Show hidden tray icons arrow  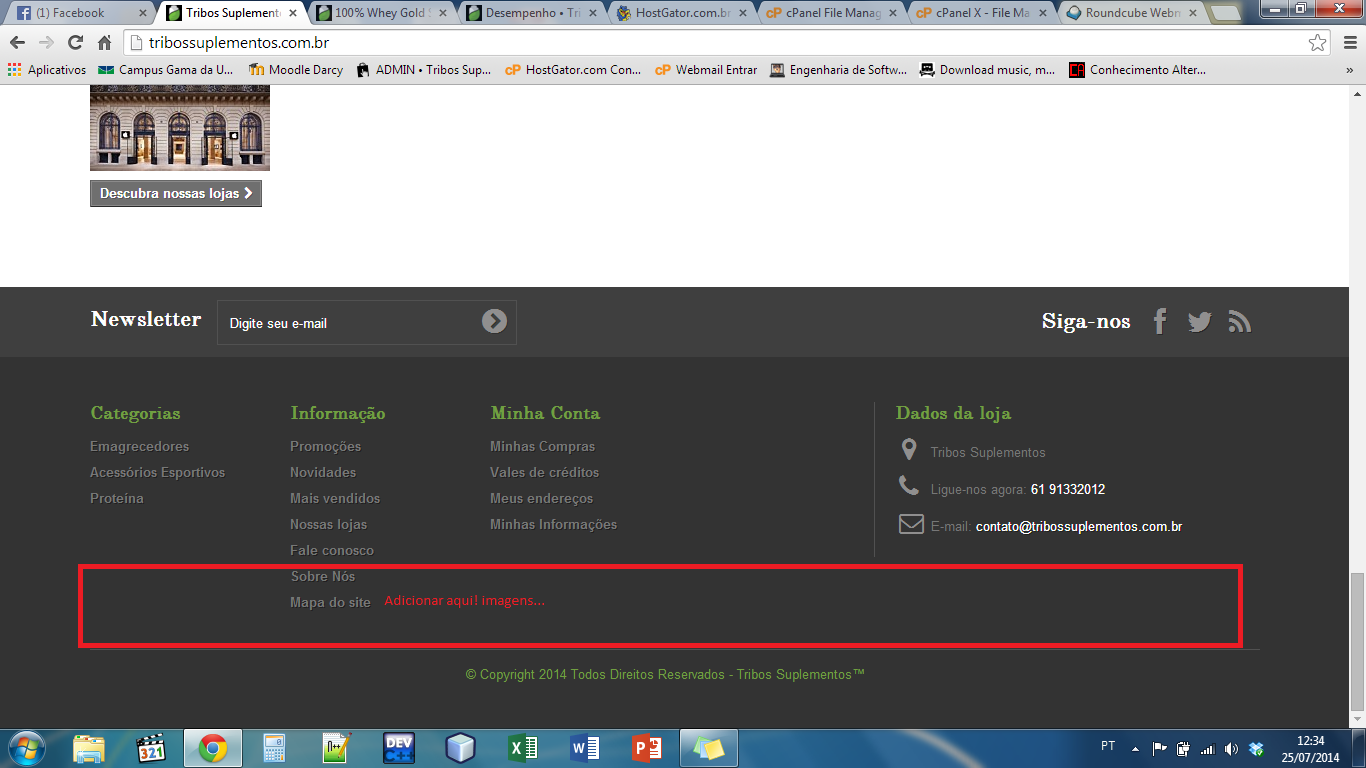click(1135, 748)
